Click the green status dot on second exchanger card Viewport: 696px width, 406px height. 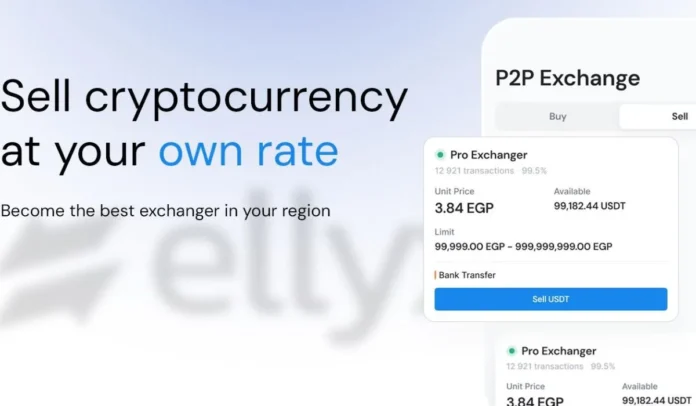[x=511, y=351]
